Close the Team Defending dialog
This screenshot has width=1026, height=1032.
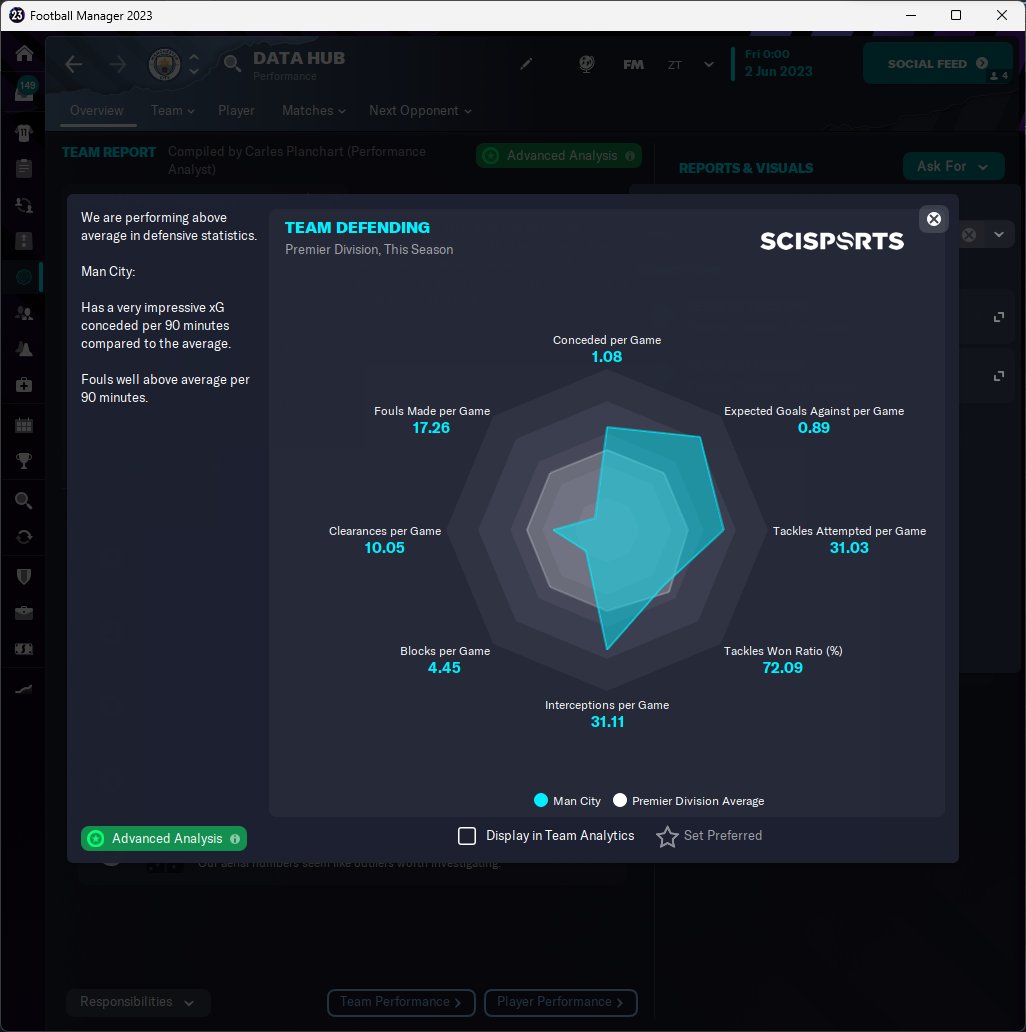933,219
